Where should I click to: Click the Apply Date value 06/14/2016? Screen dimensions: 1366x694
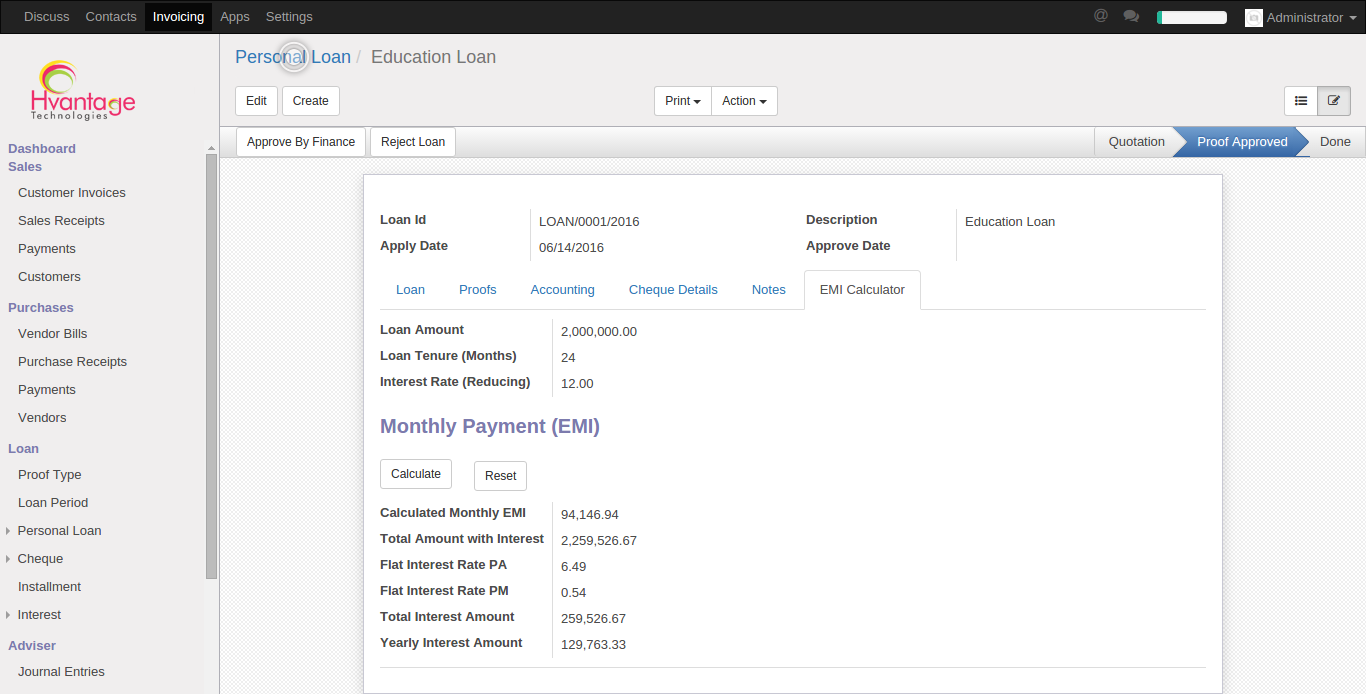[571, 248]
